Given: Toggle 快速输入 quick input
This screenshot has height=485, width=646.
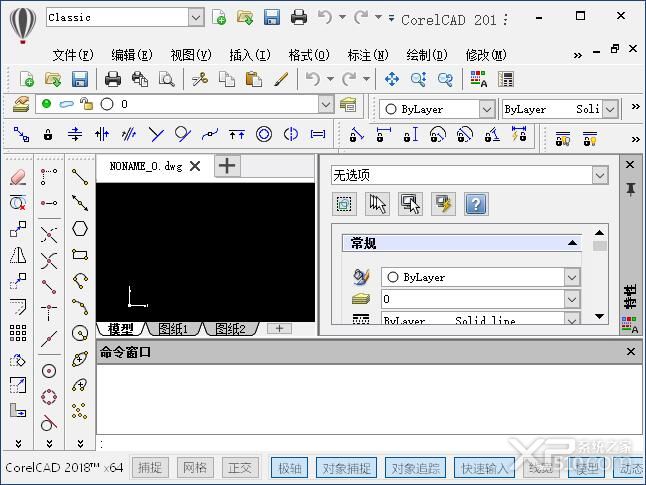Looking at the screenshot, I should (x=484, y=468).
